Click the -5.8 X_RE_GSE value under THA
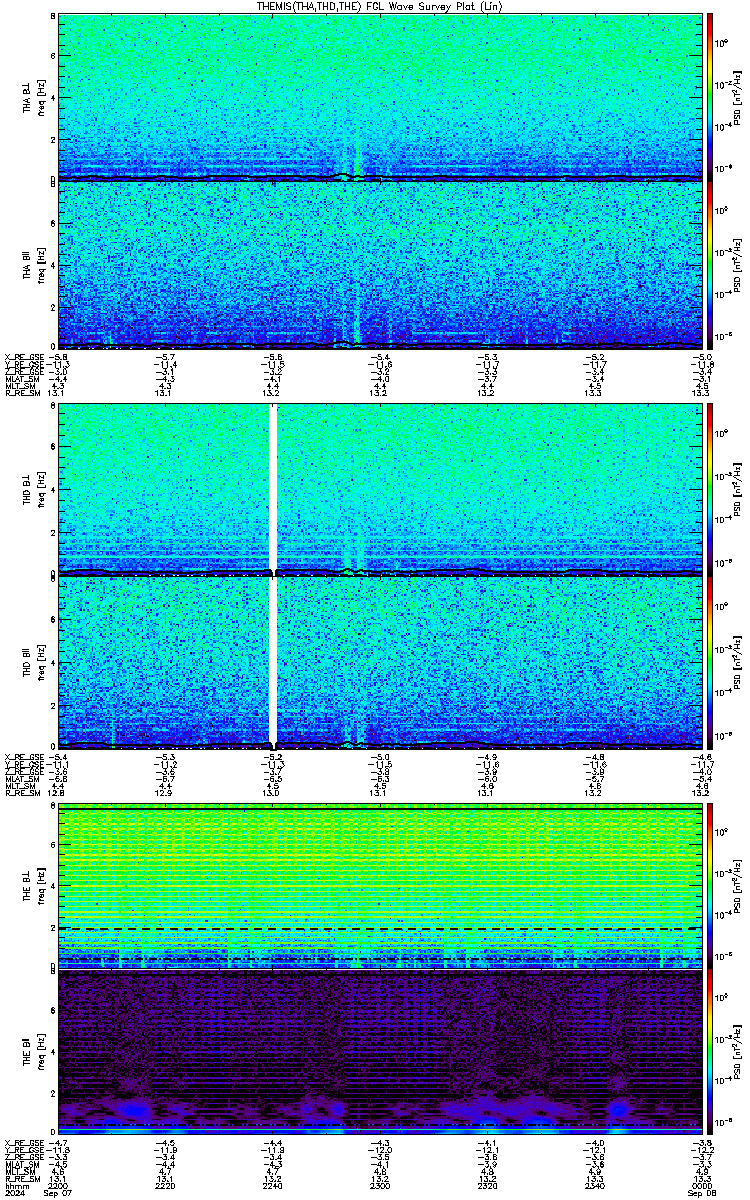This screenshot has width=750, height=1200. click(x=58, y=357)
